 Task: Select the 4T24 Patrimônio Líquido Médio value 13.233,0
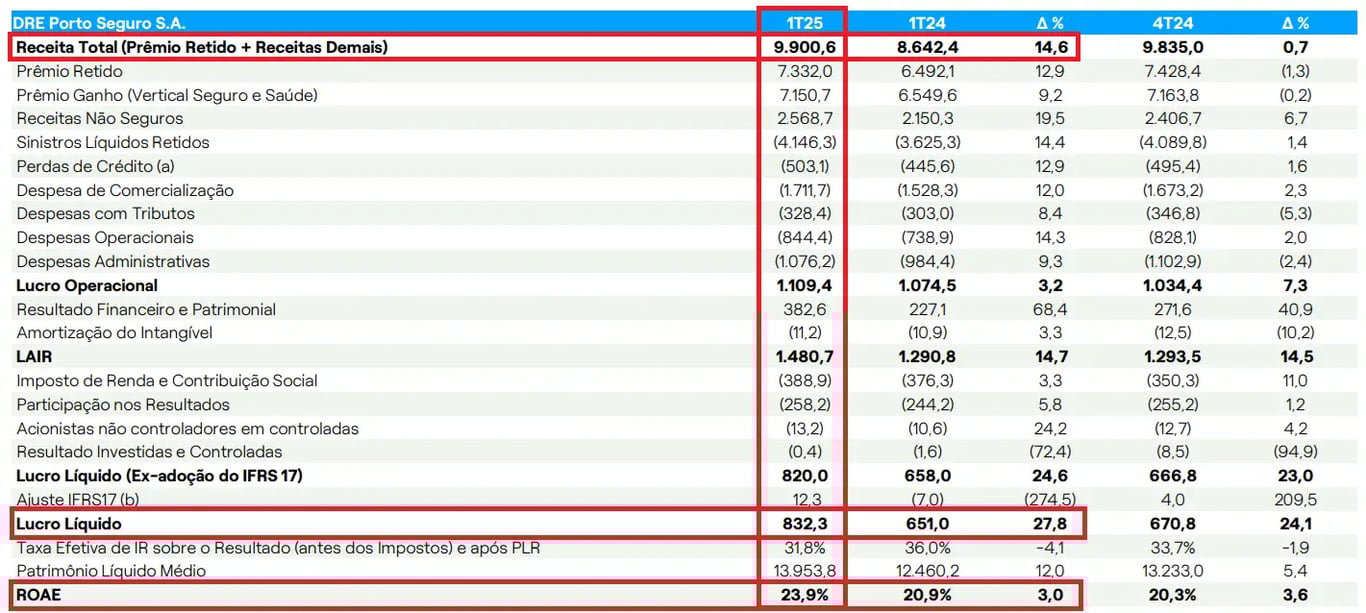coord(1173,571)
